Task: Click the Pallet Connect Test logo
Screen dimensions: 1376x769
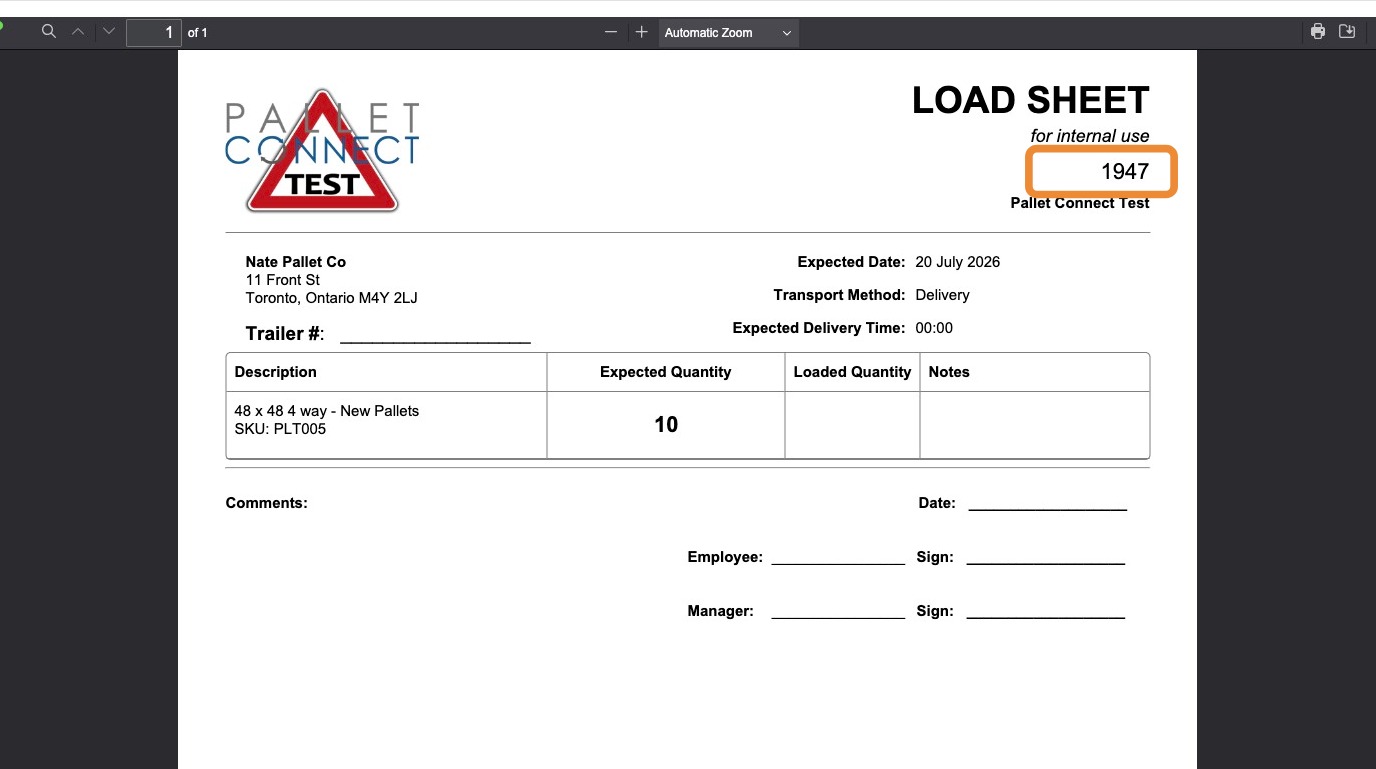Action: [x=322, y=150]
